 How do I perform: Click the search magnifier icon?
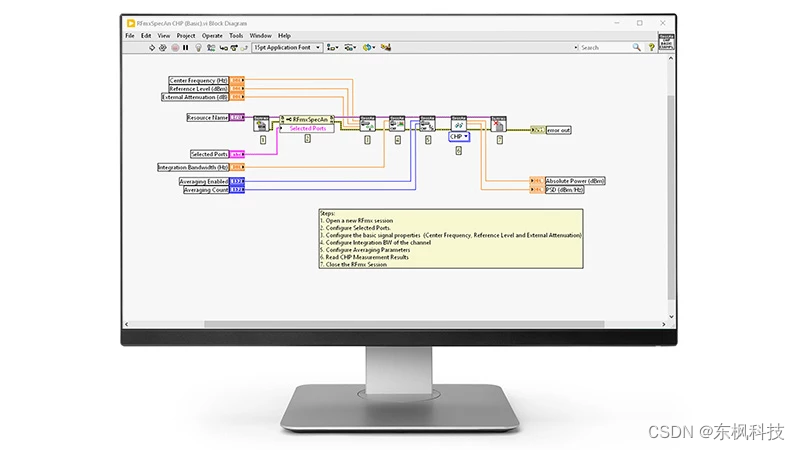[636, 47]
